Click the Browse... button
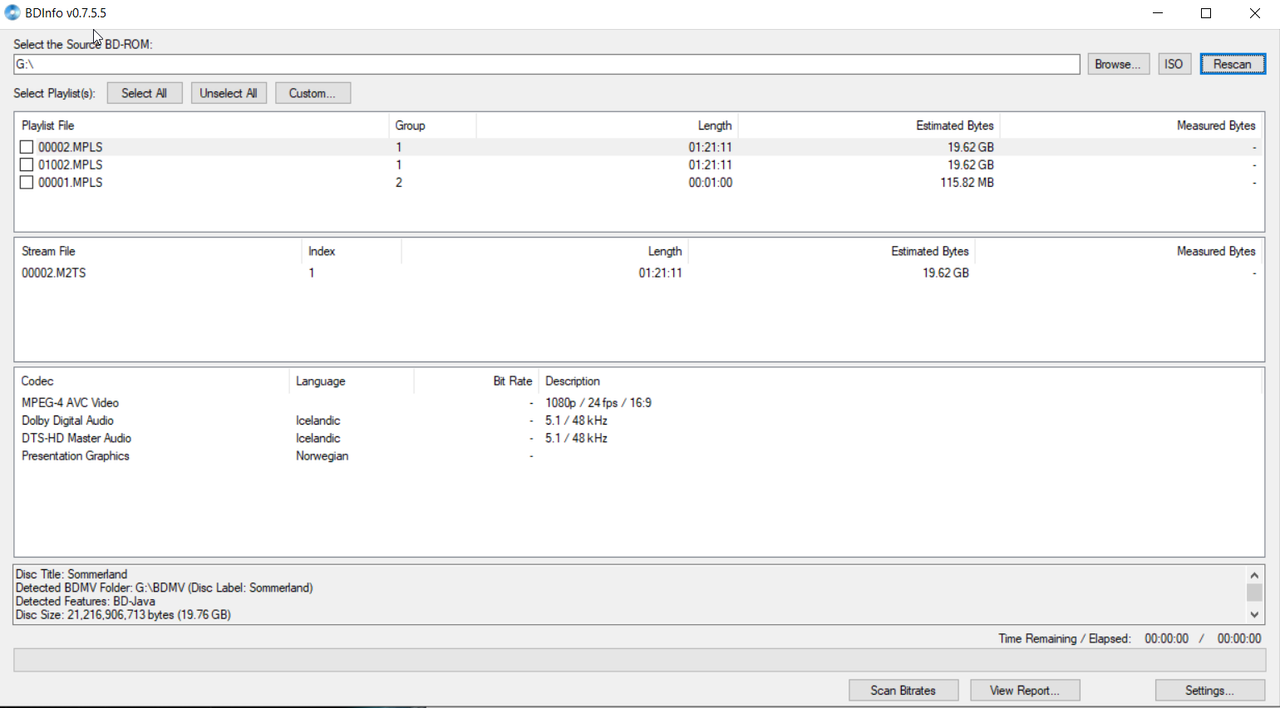 tap(1118, 64)
